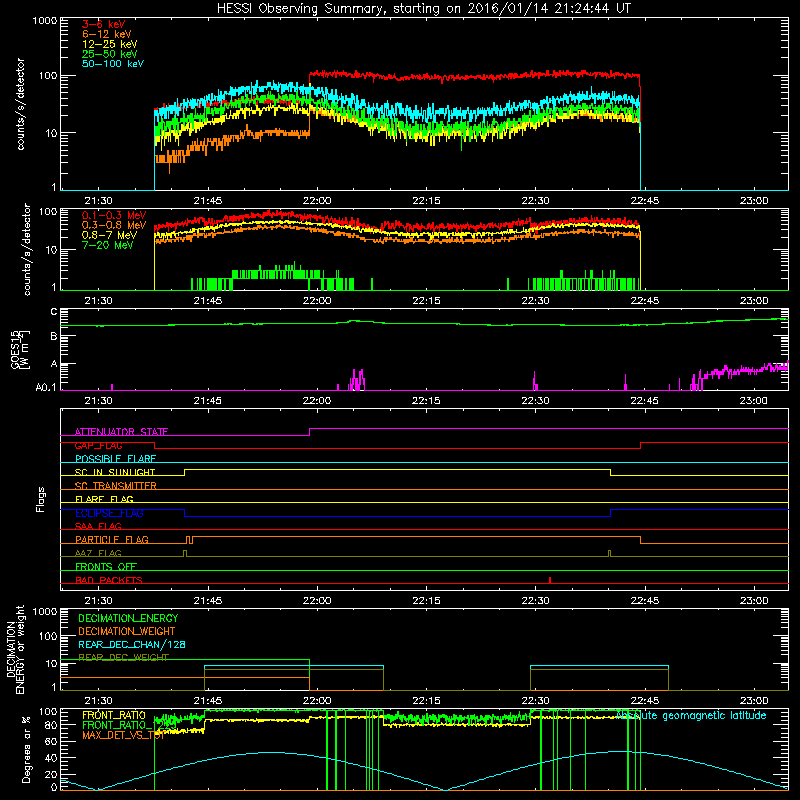Image resolution: width=800 pixels, height=800 pixels.
Task: Click the GAP_FLAG label
Action: tap(98, 445)
